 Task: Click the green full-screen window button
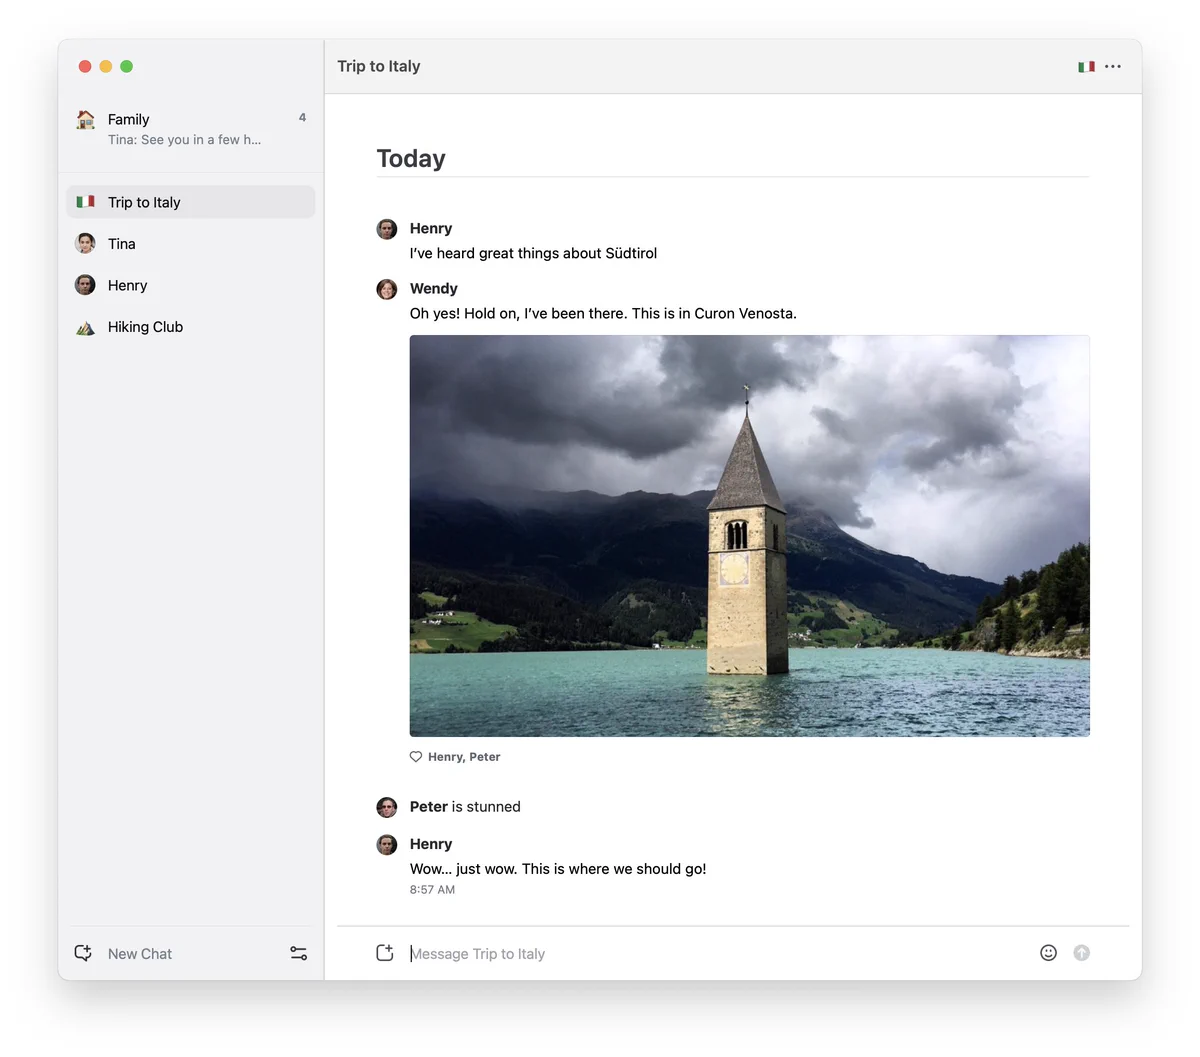(x=127, y=66)
